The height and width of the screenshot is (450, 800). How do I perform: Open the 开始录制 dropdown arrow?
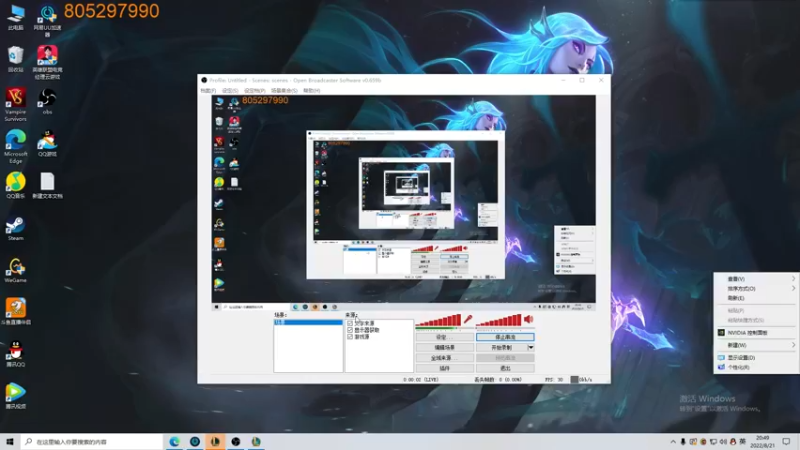[x=531, y=347]
